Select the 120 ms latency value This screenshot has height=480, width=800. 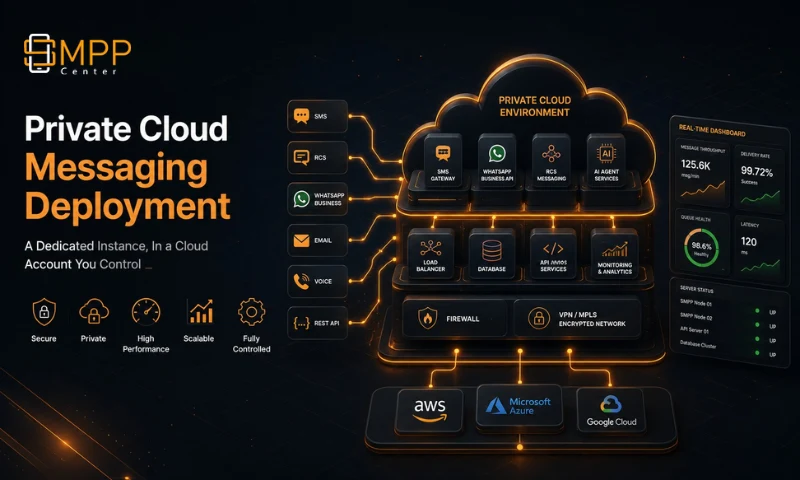748,241
